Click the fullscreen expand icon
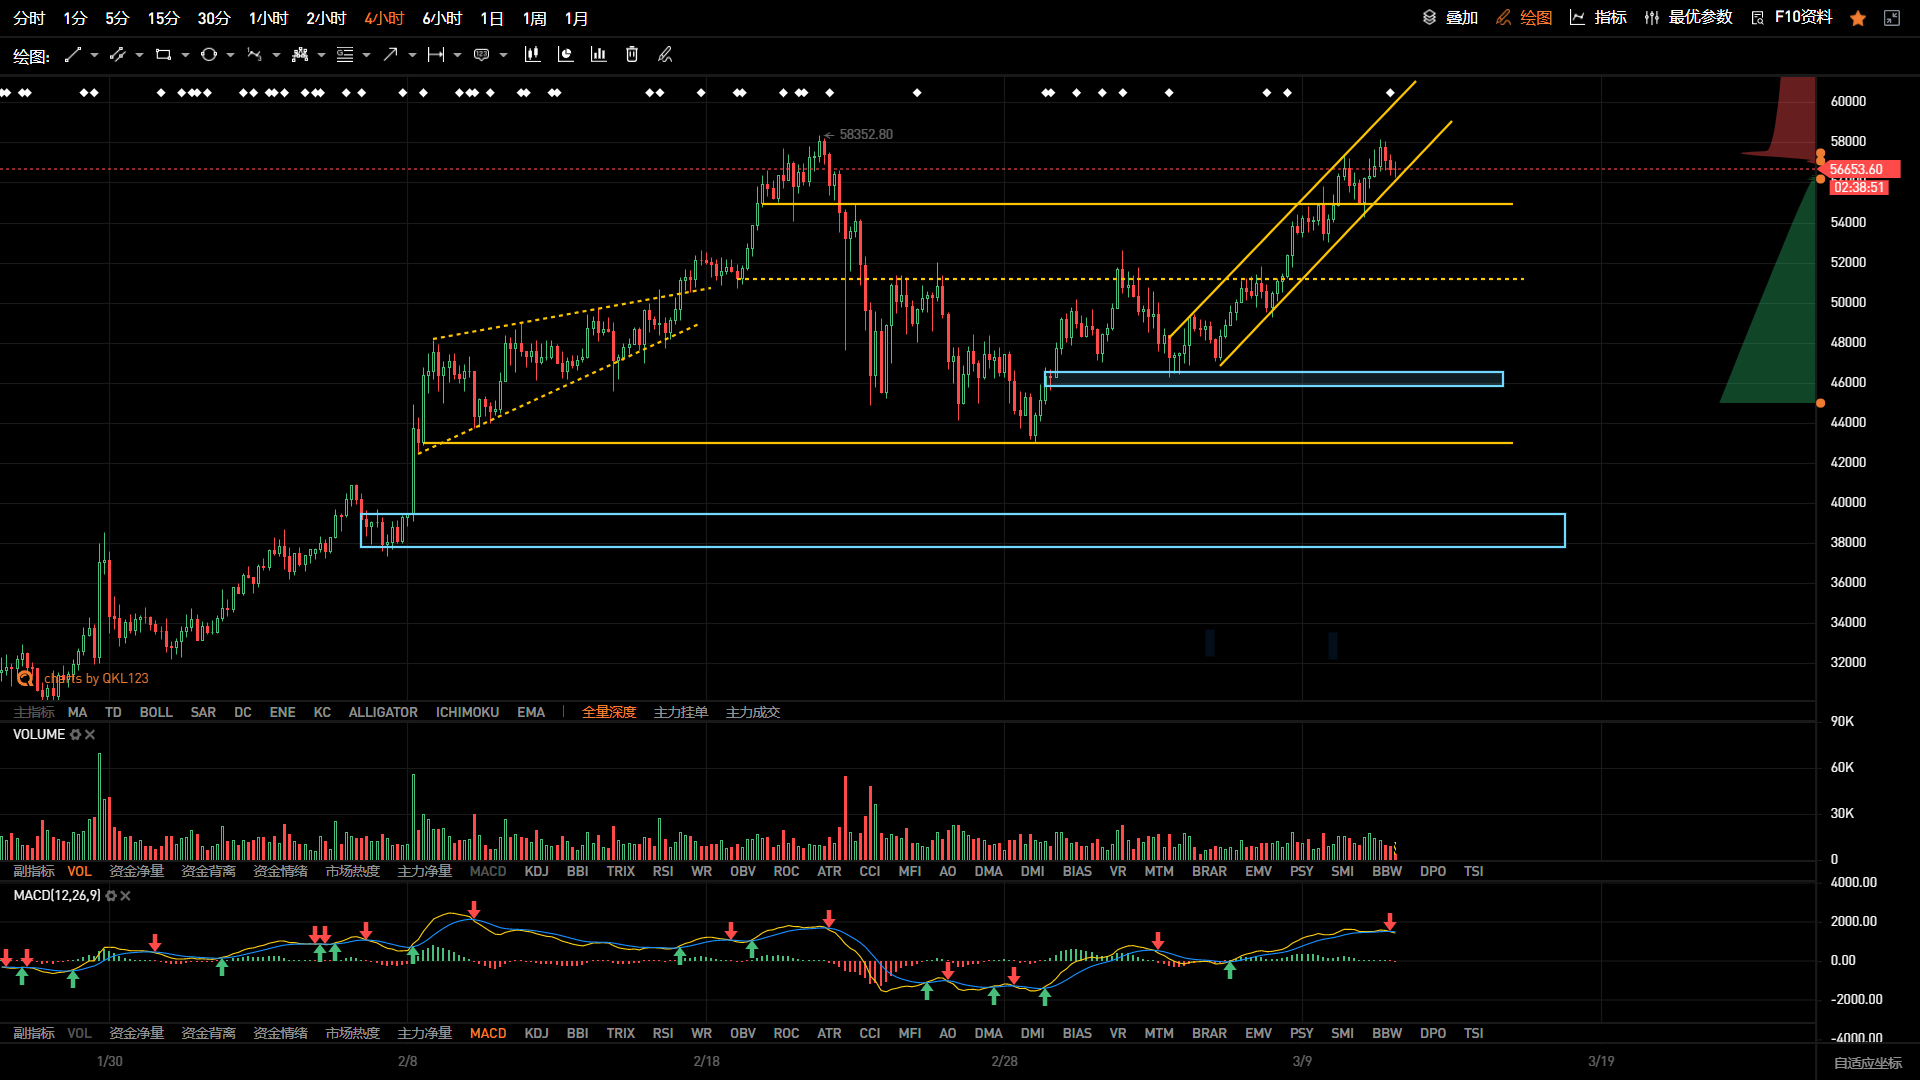Image resolution: width=1920 pixels, height=1080 pixels. pyautogui.click(x=1892, y=18)
